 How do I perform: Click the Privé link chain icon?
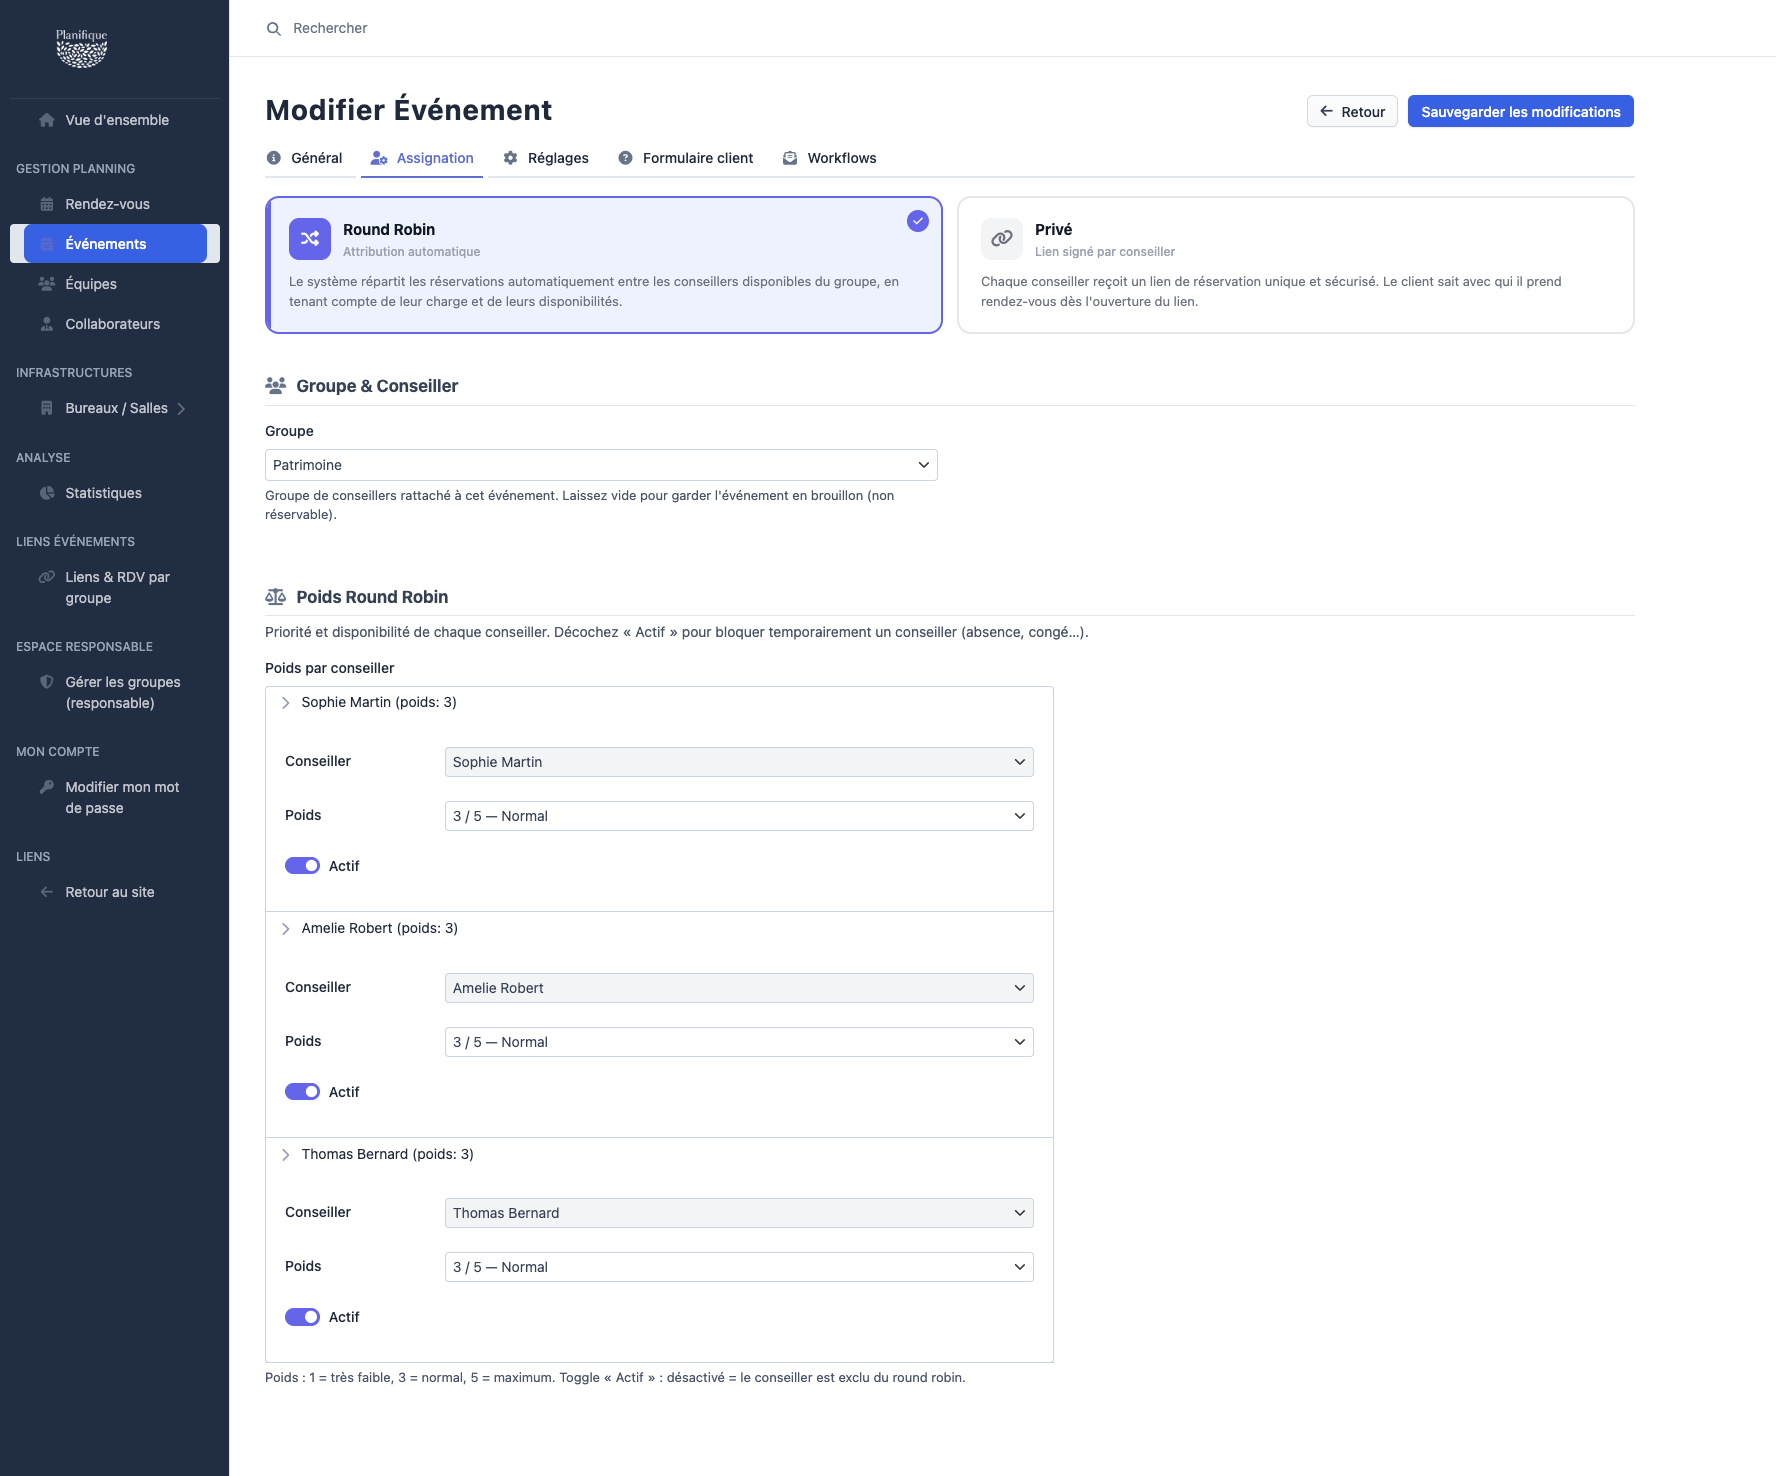pyautogui.click(x=1002, y=239)
